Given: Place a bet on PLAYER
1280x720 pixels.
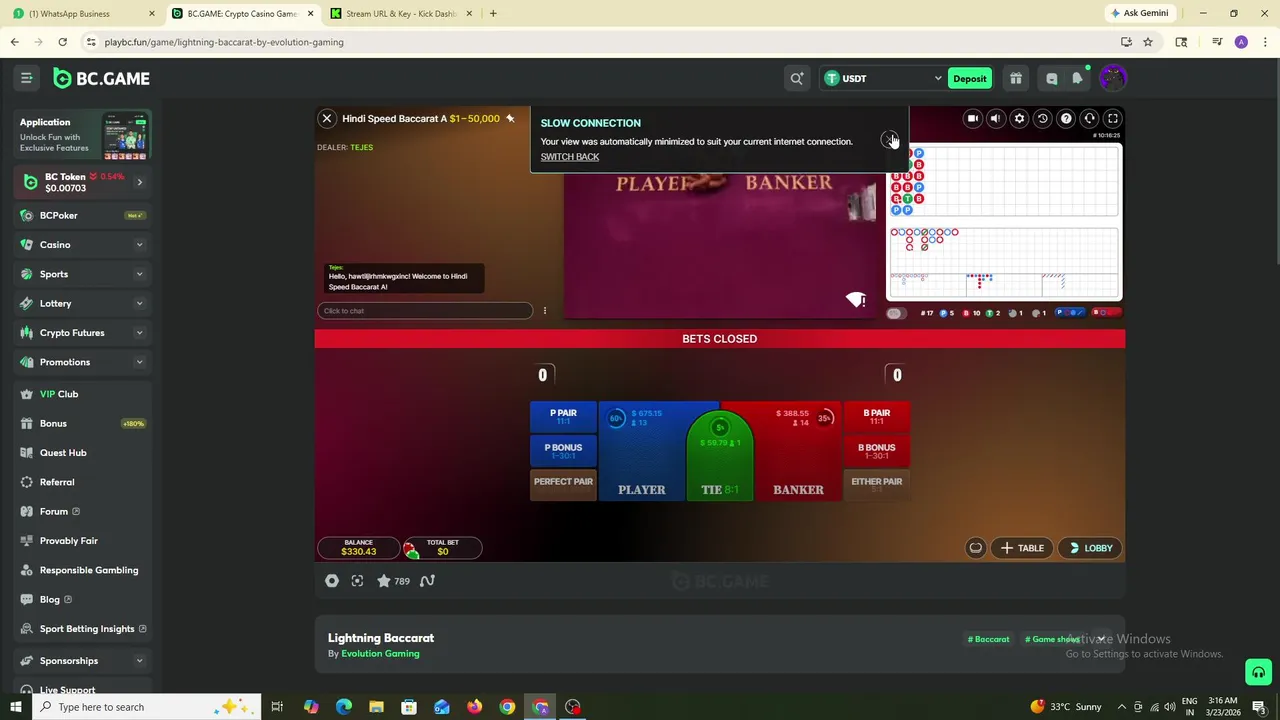Looking at the screenshot, I should 641,450.
